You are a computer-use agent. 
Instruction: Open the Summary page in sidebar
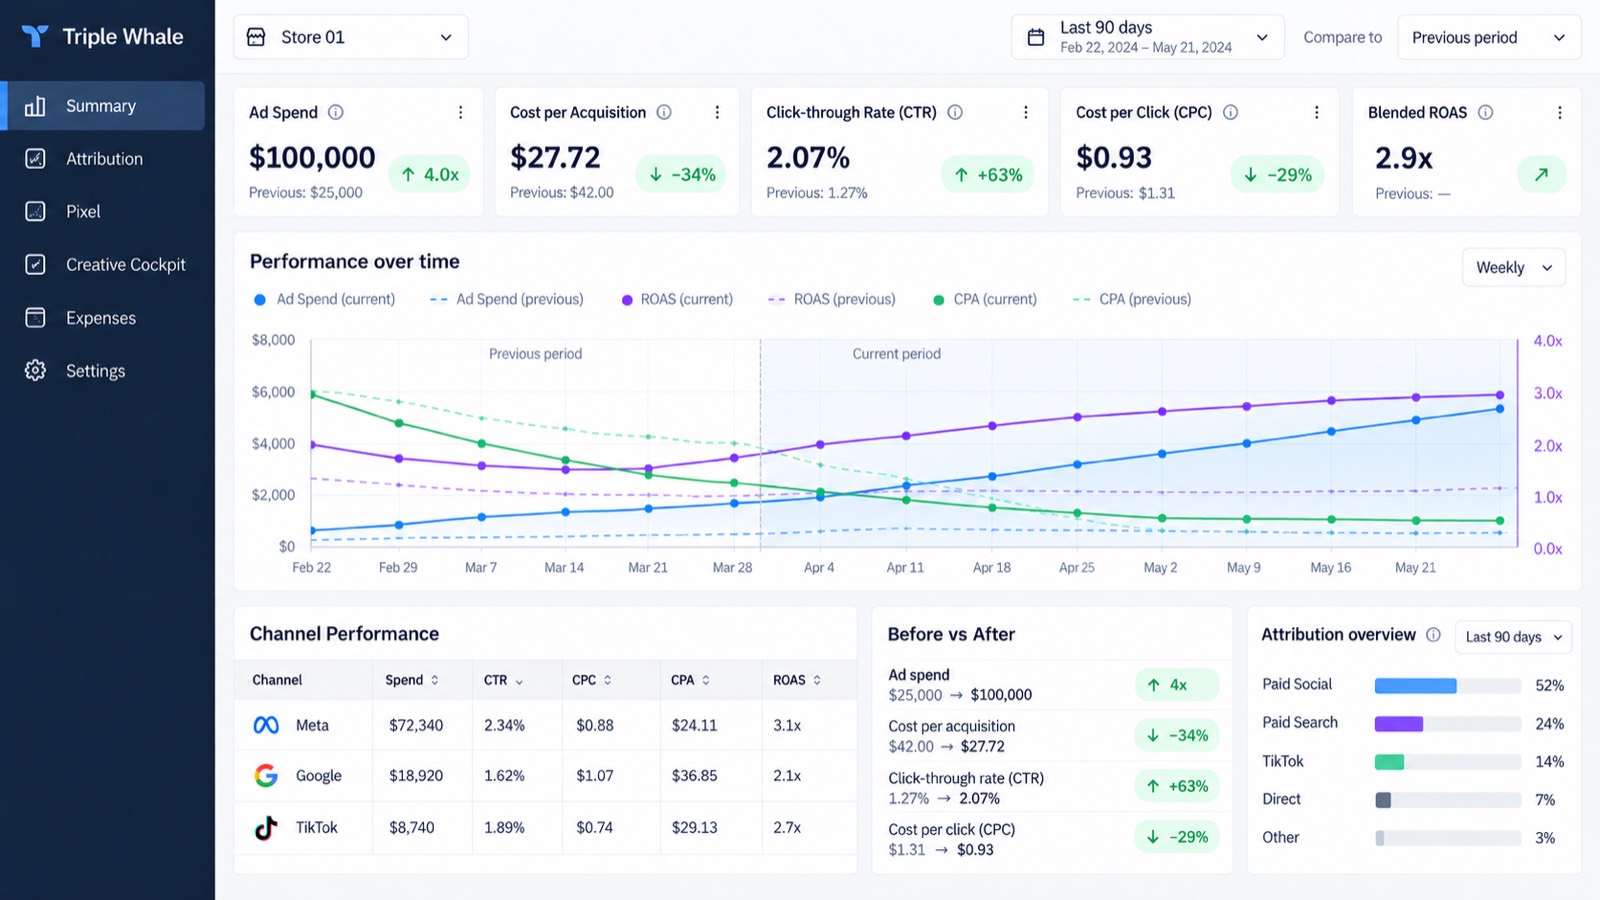(102, 106)
